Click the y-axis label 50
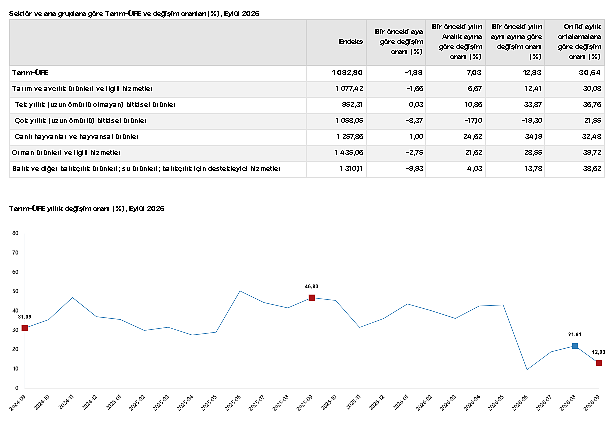Image resolution: width=615 pixels, height=424 pixels. coord(16,291)
